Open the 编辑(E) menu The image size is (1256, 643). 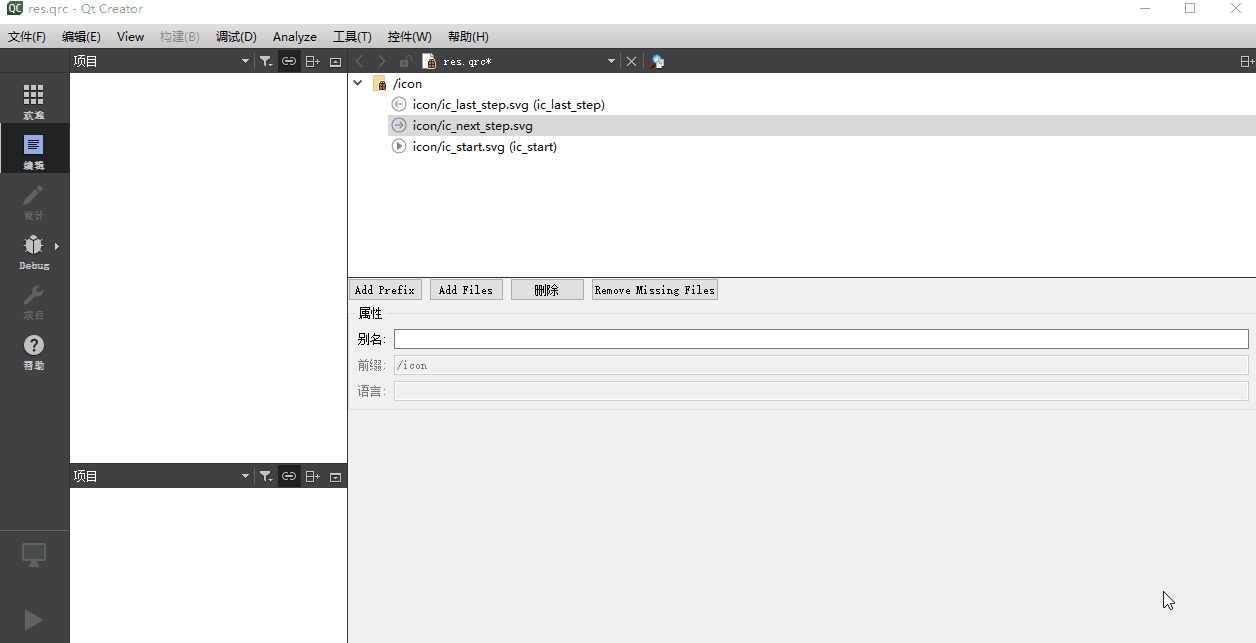(x=81, y=36)
